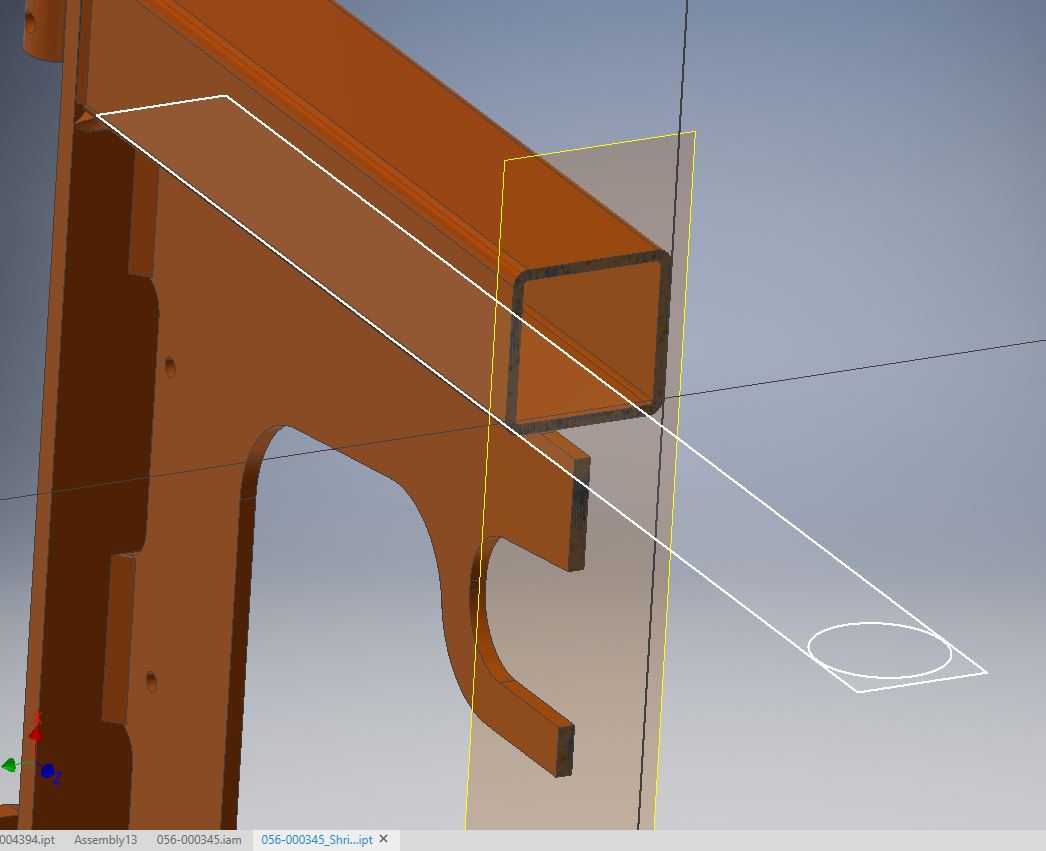Switch to the Assembly13 tab
This screenshot has height=851, width=1046.
pos(103,840)
